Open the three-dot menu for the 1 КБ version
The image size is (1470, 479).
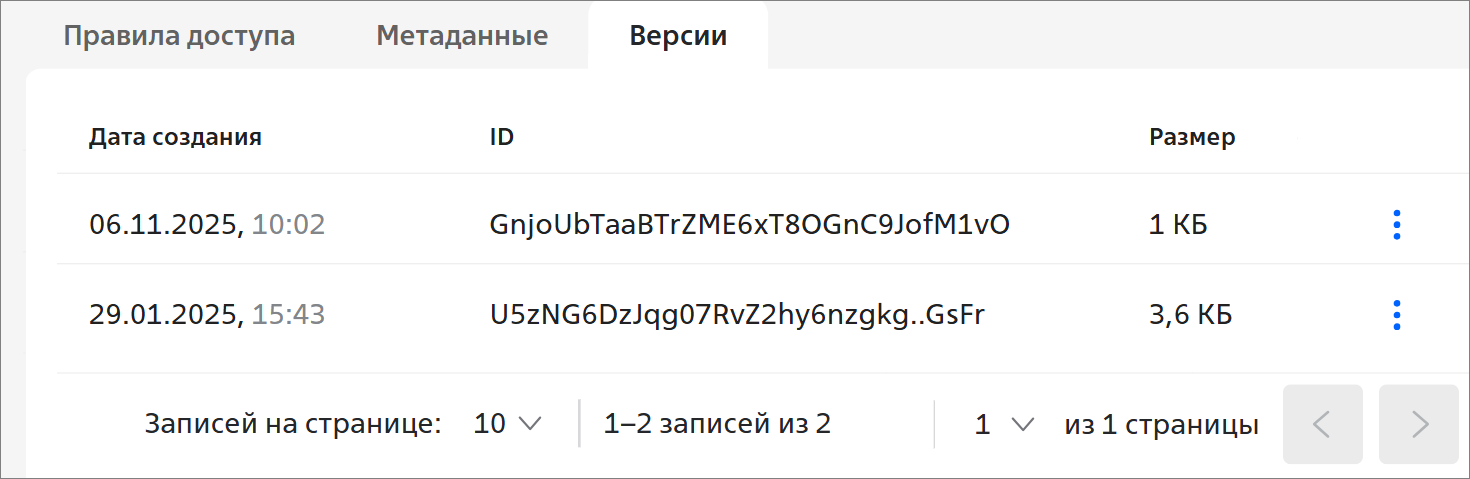pyautogui.click(x=1397, y=225)
